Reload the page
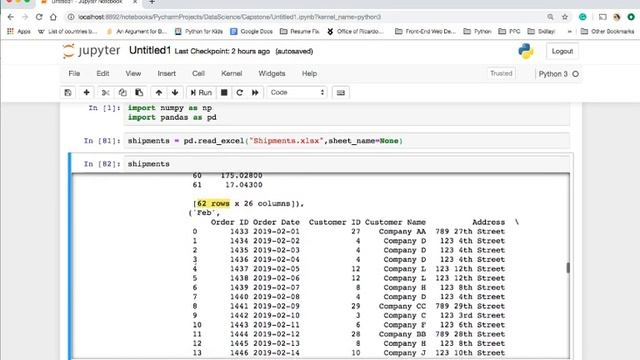640x360 pixels. point(39,17)
